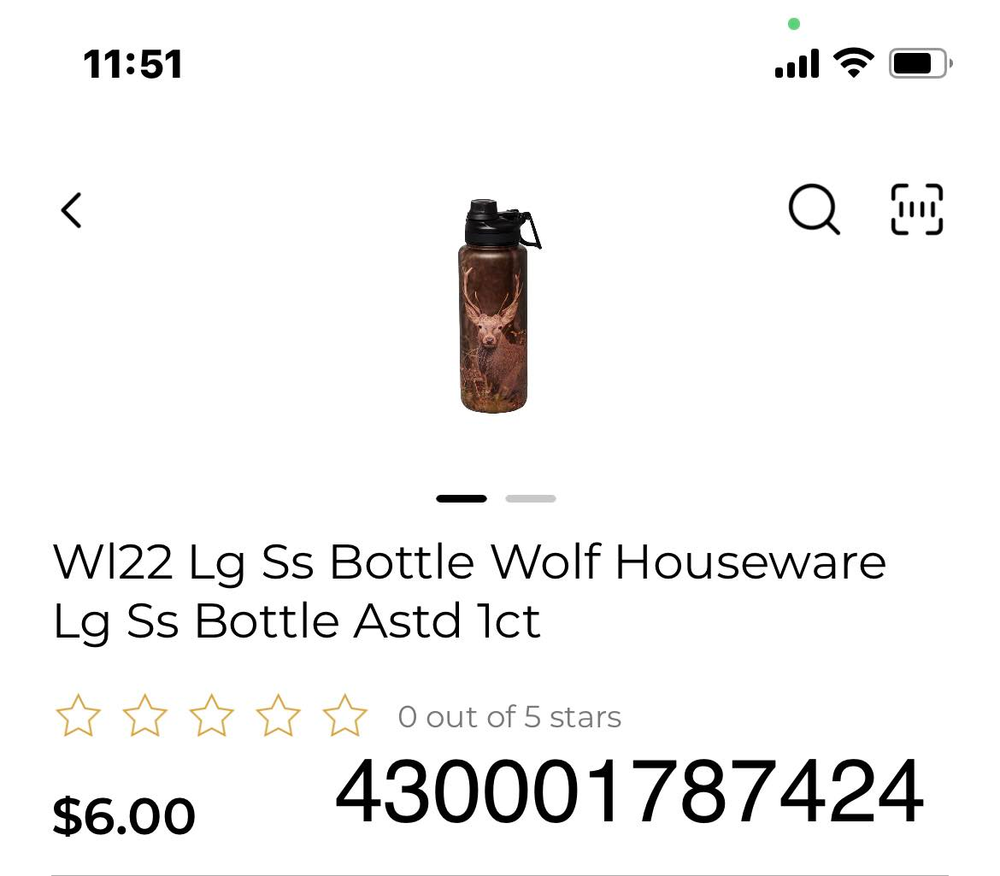Tap the green camera-in-use indicator dot
Image resolution: width=1000 pixels, height=876 pixels.
[794, 24]
